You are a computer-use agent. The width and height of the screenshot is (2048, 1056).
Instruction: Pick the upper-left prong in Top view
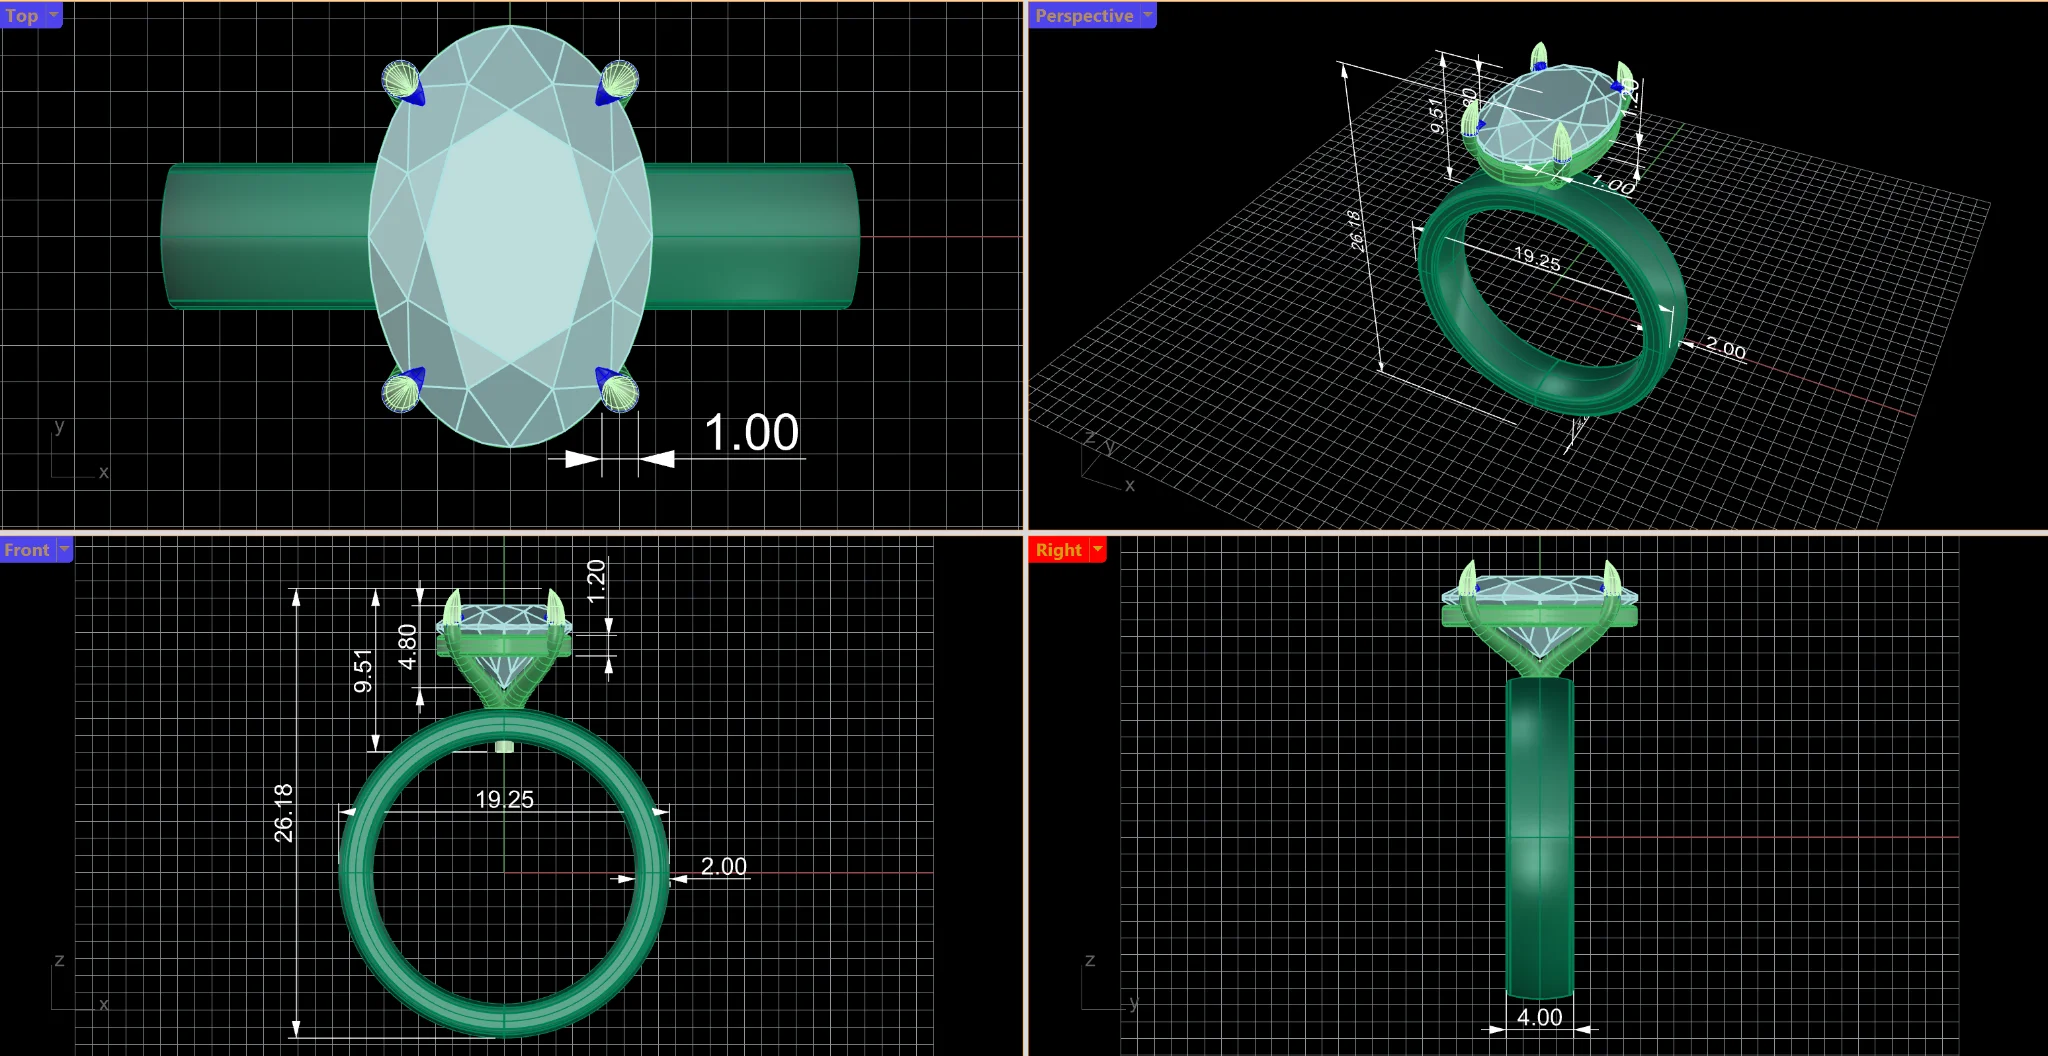click(x=402, y=83)
